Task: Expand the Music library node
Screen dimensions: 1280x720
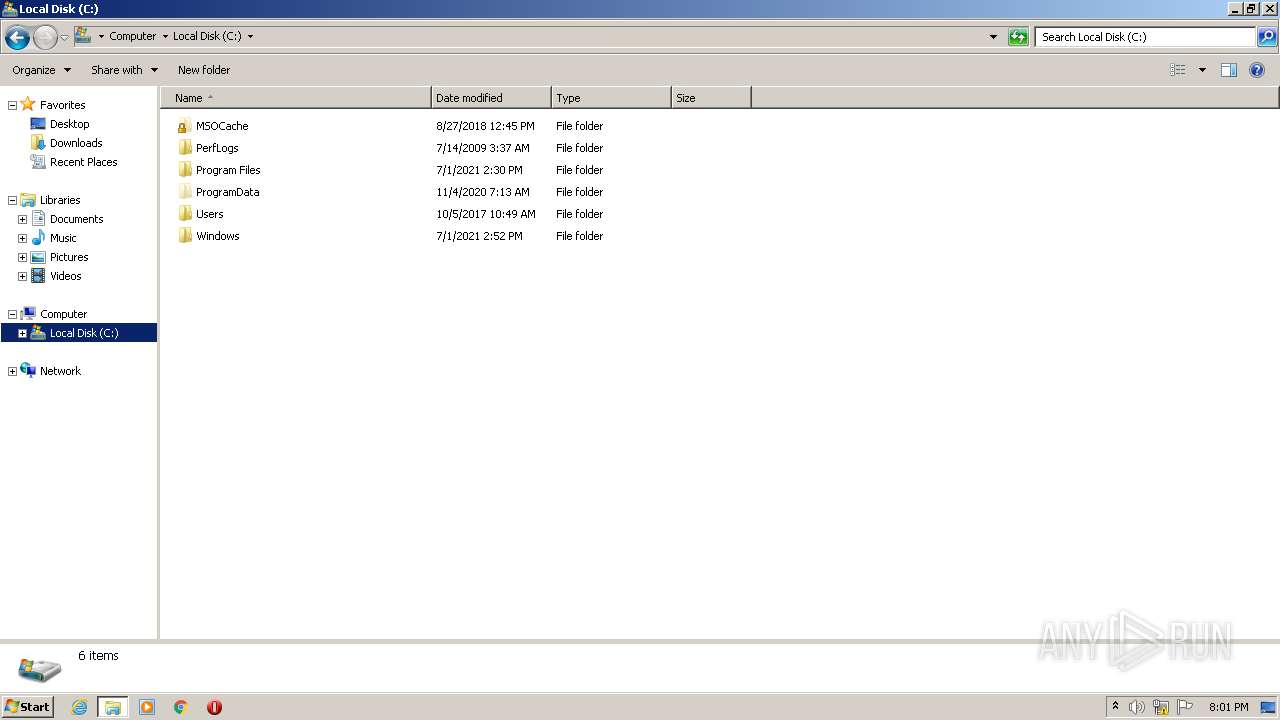Action: [22, 238]
